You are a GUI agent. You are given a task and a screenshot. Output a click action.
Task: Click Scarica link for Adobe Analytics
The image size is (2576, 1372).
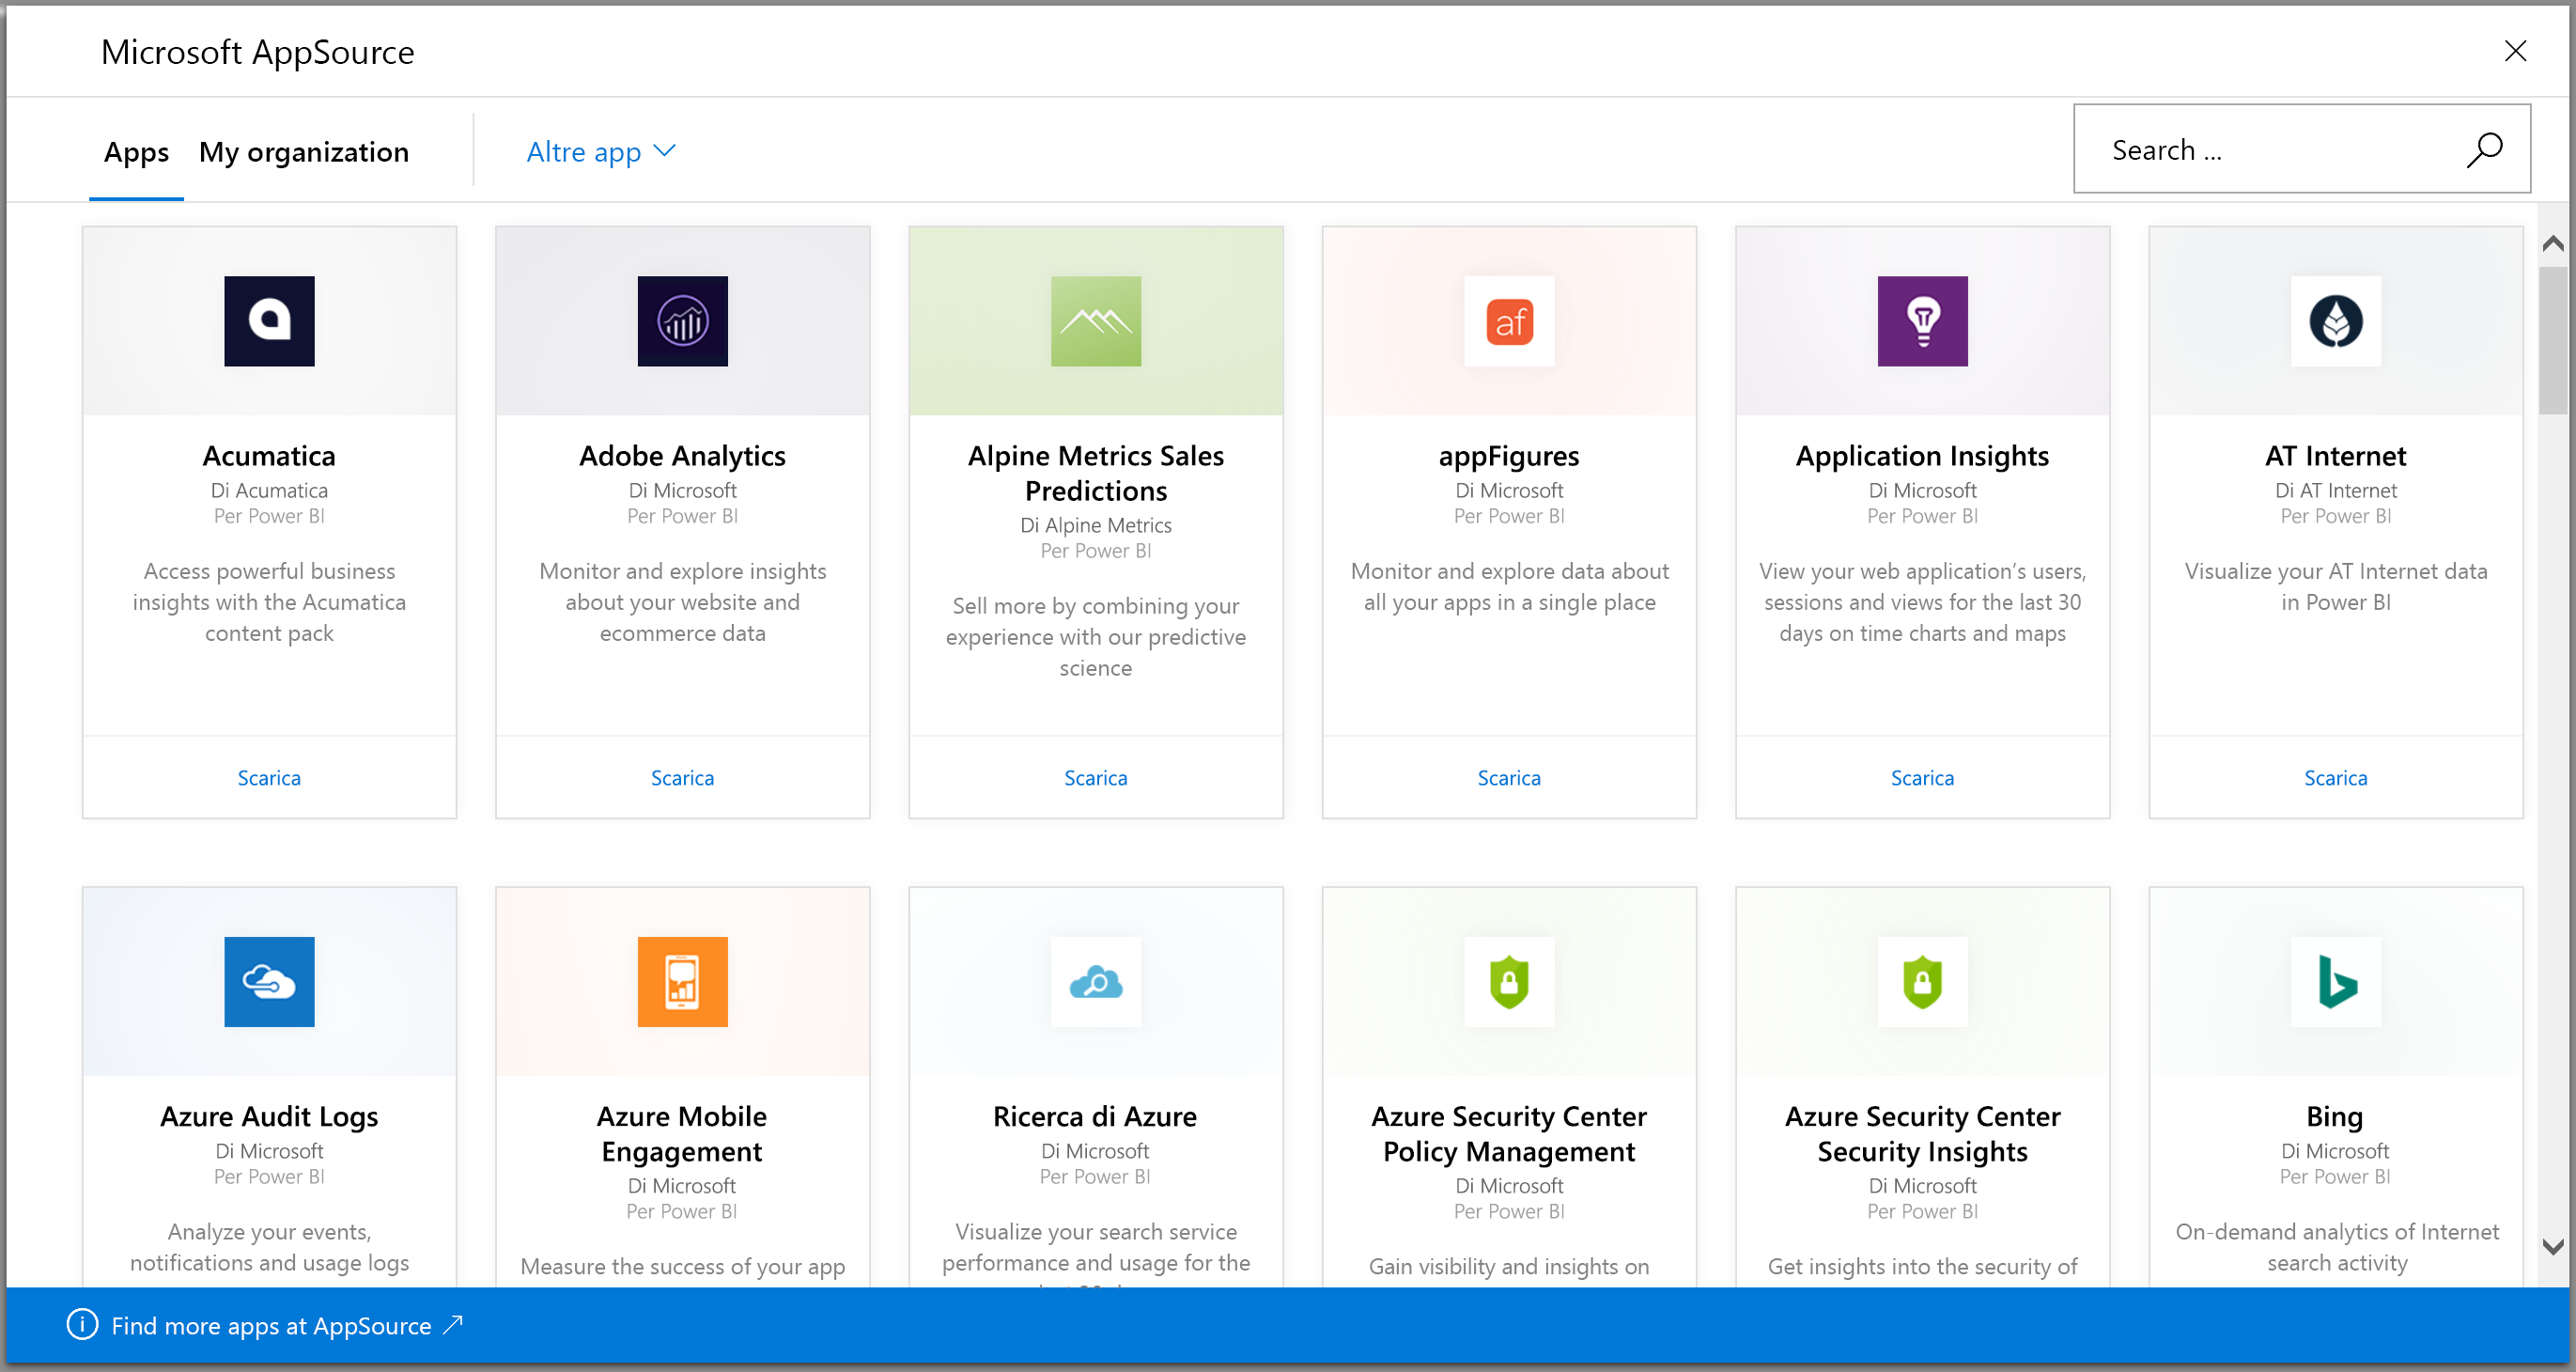click(x=681, y=777)
